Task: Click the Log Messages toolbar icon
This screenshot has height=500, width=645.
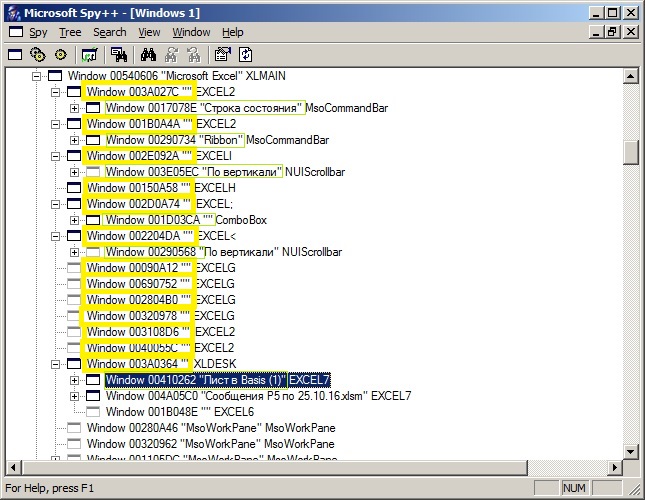Action: tap(90, 54)
